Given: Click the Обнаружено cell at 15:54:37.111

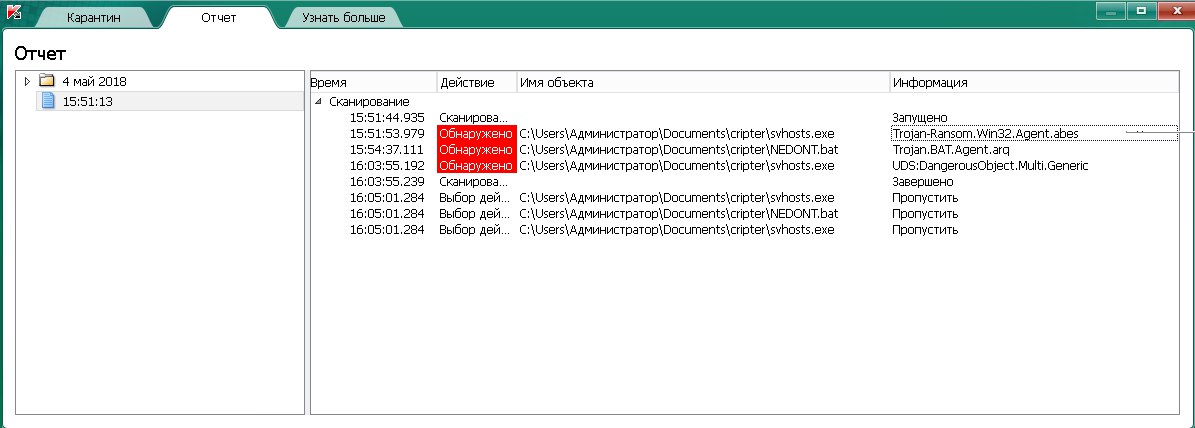Looking at the screenshot, I should (x=477, y=149).
